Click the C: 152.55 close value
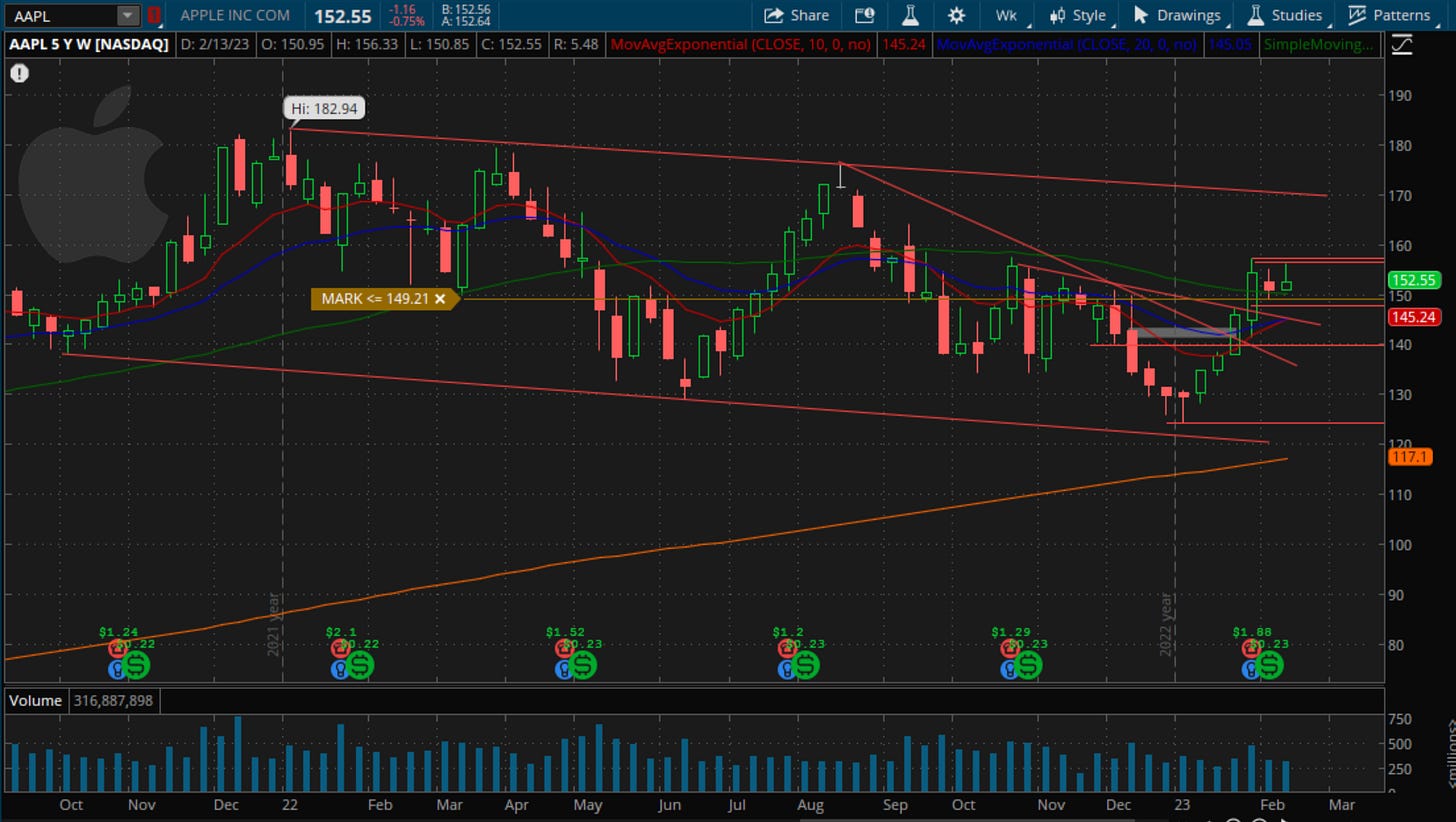Viewport: 1456px width, 822px height. (512, 44)
